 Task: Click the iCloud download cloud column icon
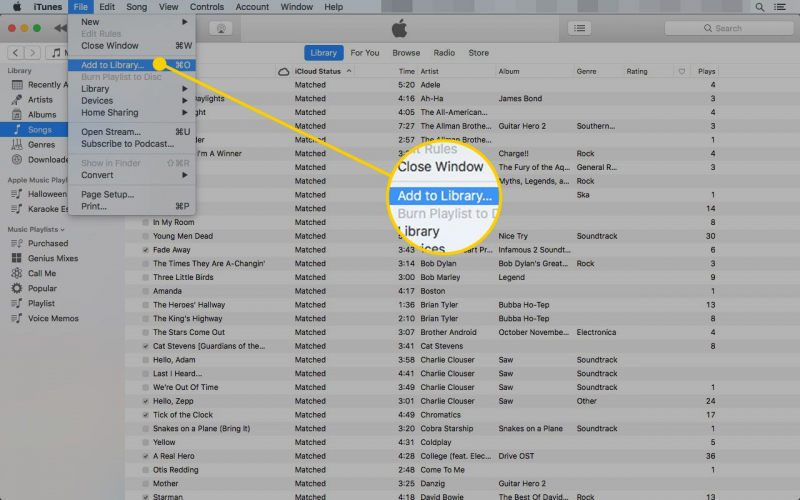pyautogui.click(x=283, y=72)
